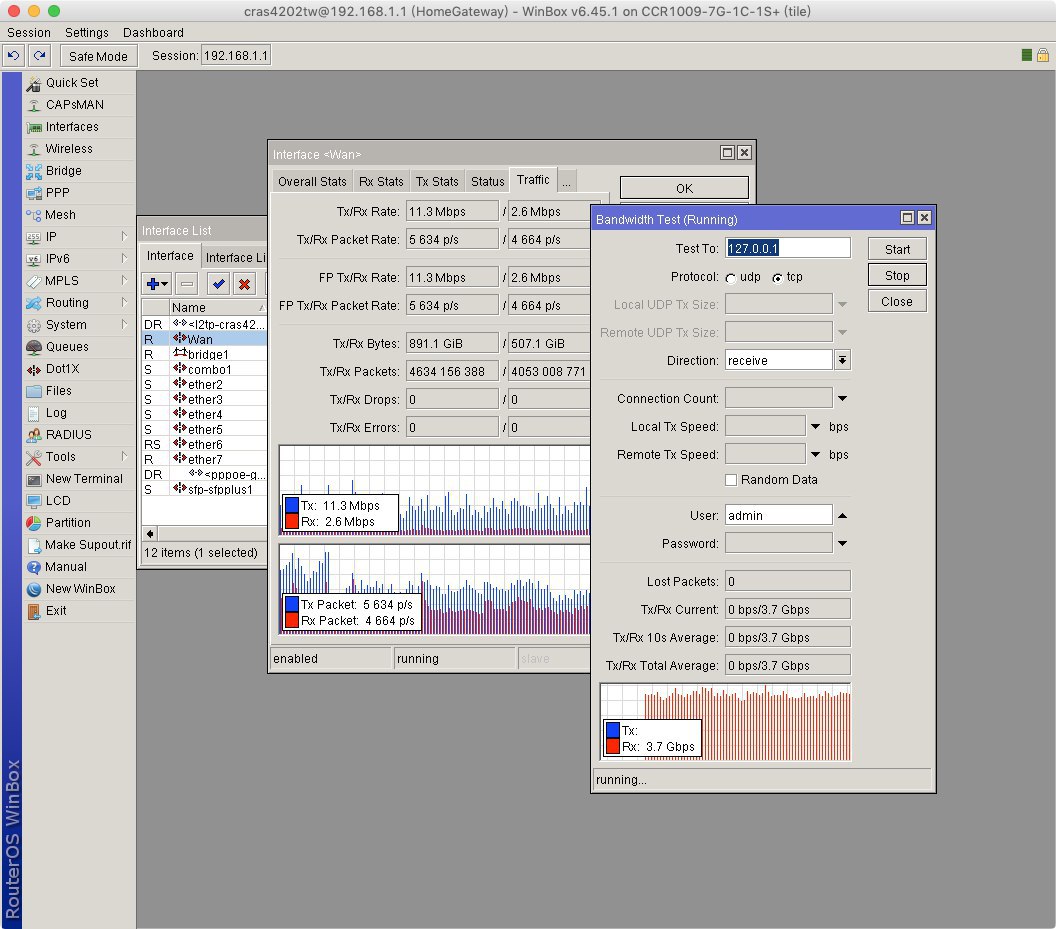Image resolution: width=1056 pixels, height=929 pixels.
Task: Stop the running bandwidth test
Action: coord(897,276)
